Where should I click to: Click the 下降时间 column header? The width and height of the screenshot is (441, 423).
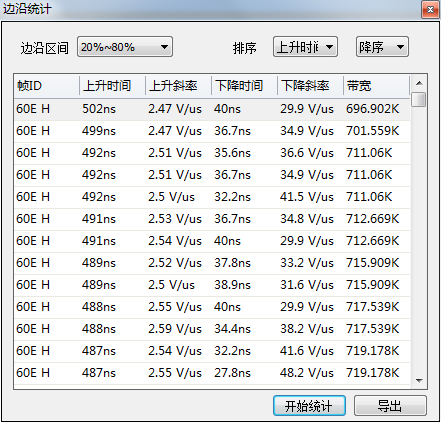244,86
